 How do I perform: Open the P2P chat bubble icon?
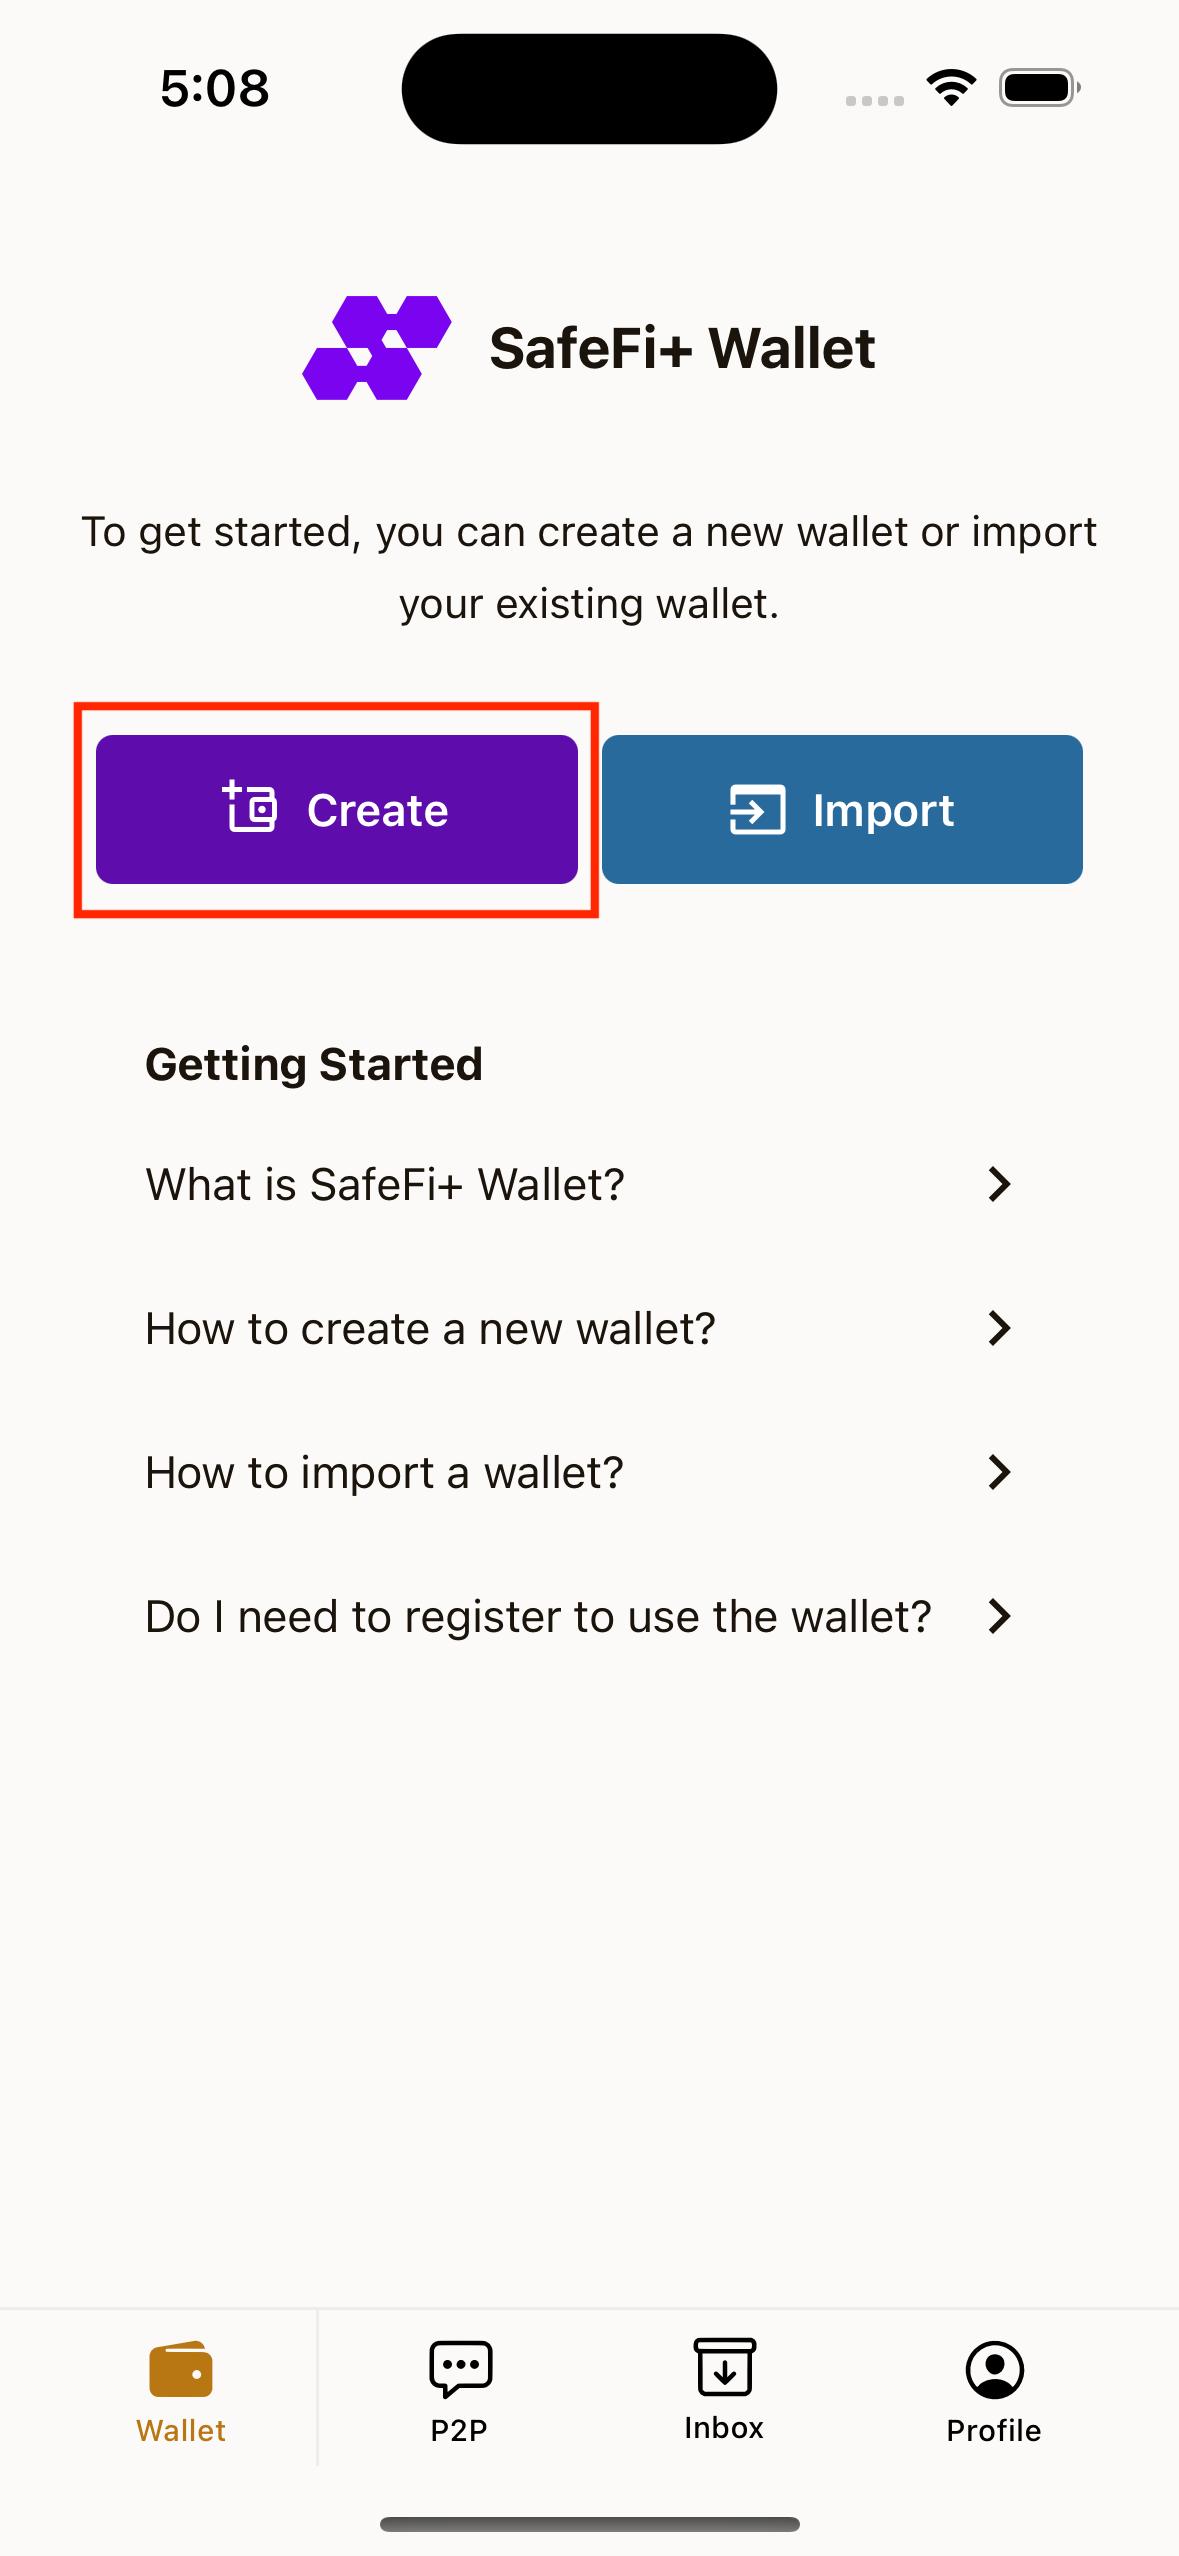(x=460, y=2368)
